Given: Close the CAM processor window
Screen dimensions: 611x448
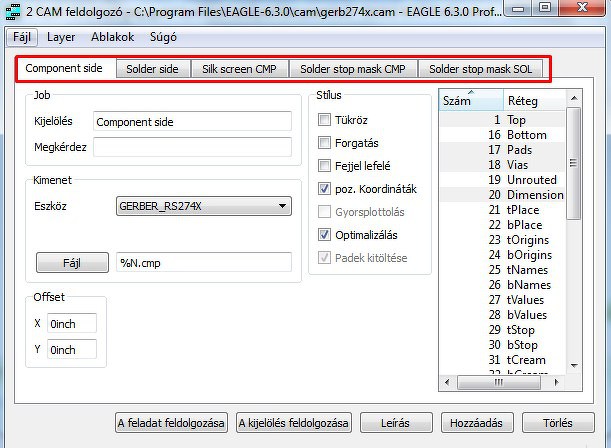Looking at the screenshot, I should pyautogui.click(x=582, y=8).
